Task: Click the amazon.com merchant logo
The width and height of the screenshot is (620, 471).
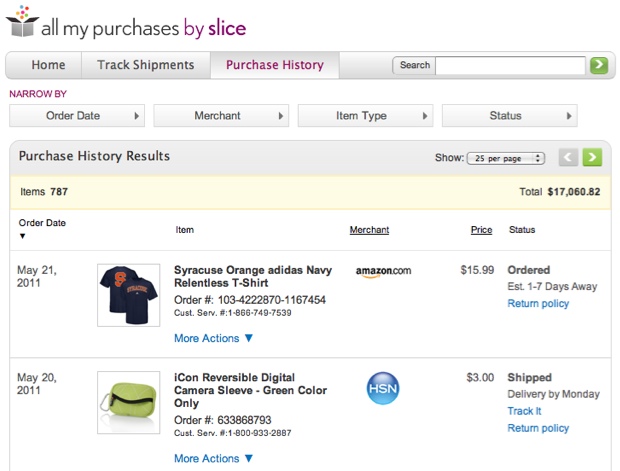Action: [383, 271]
